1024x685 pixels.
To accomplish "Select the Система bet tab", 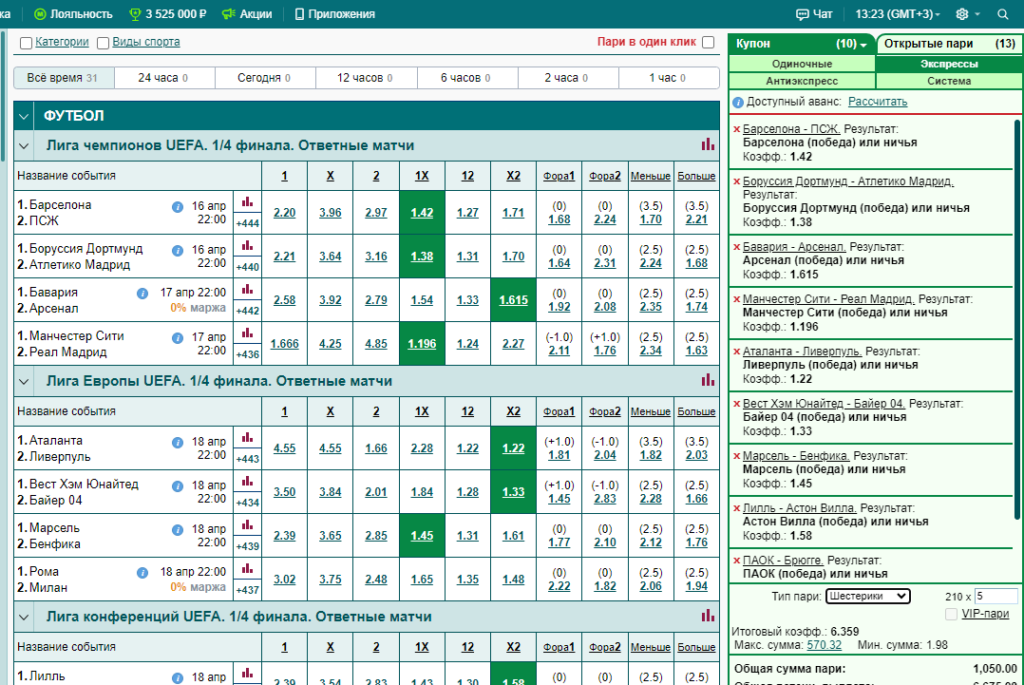I will coord(949,81).
